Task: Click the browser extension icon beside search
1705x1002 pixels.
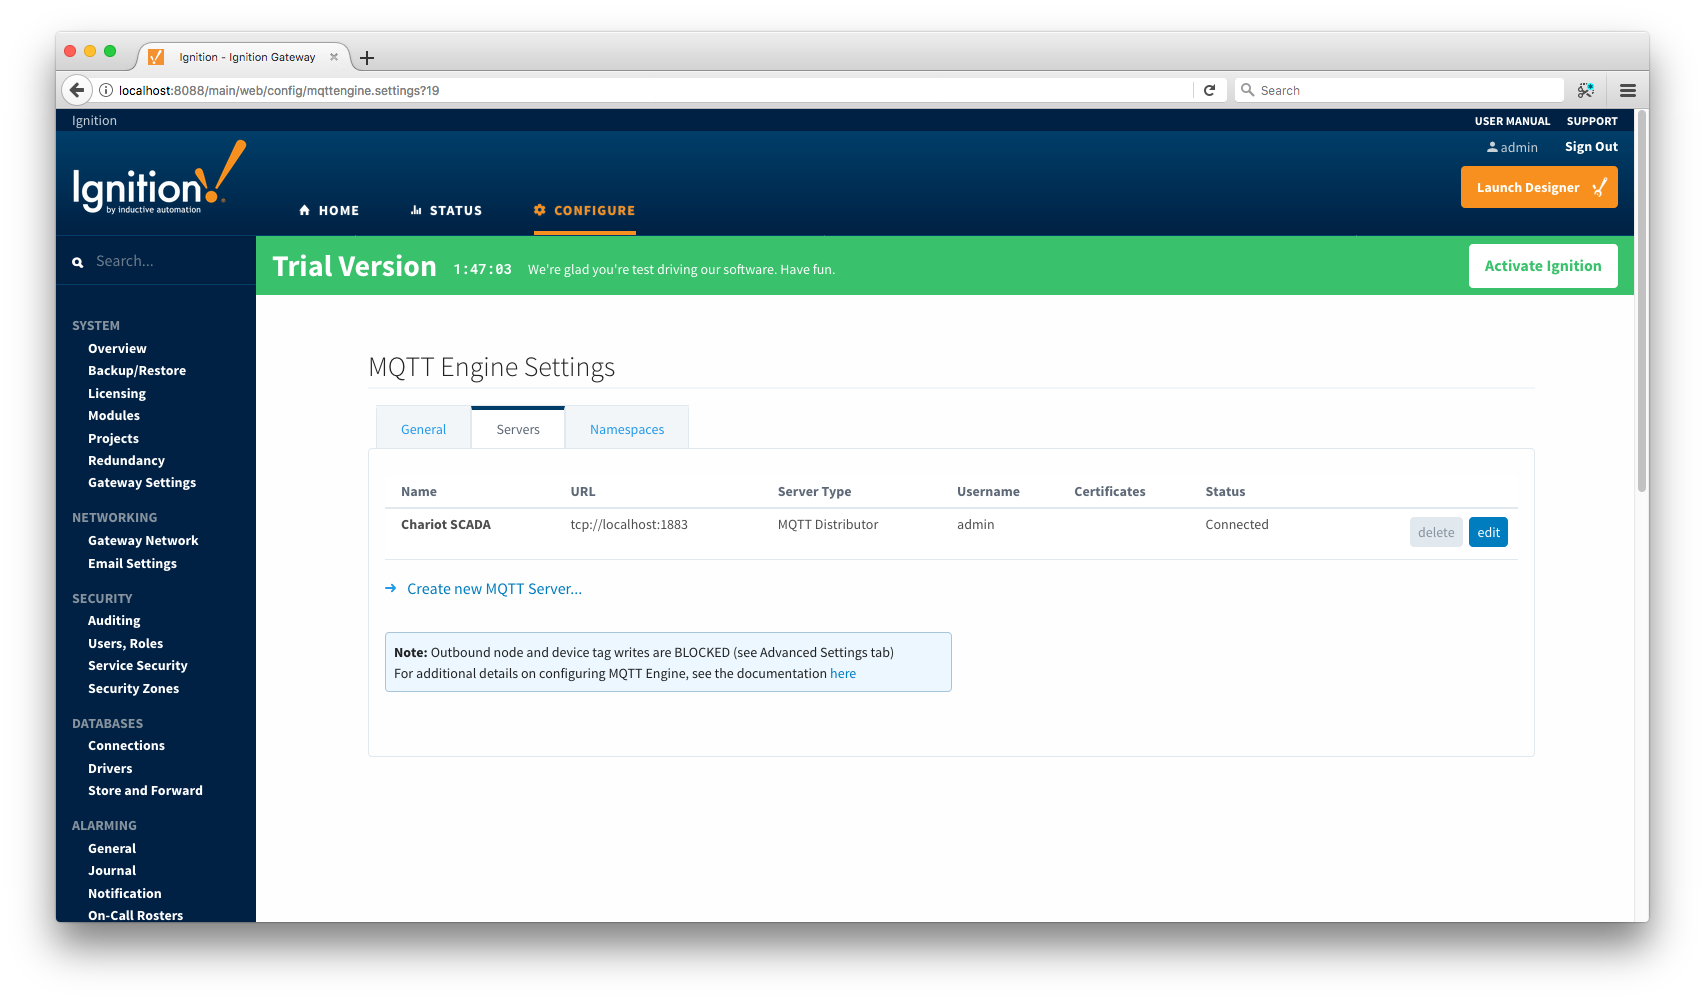Action: (1586, 90)
